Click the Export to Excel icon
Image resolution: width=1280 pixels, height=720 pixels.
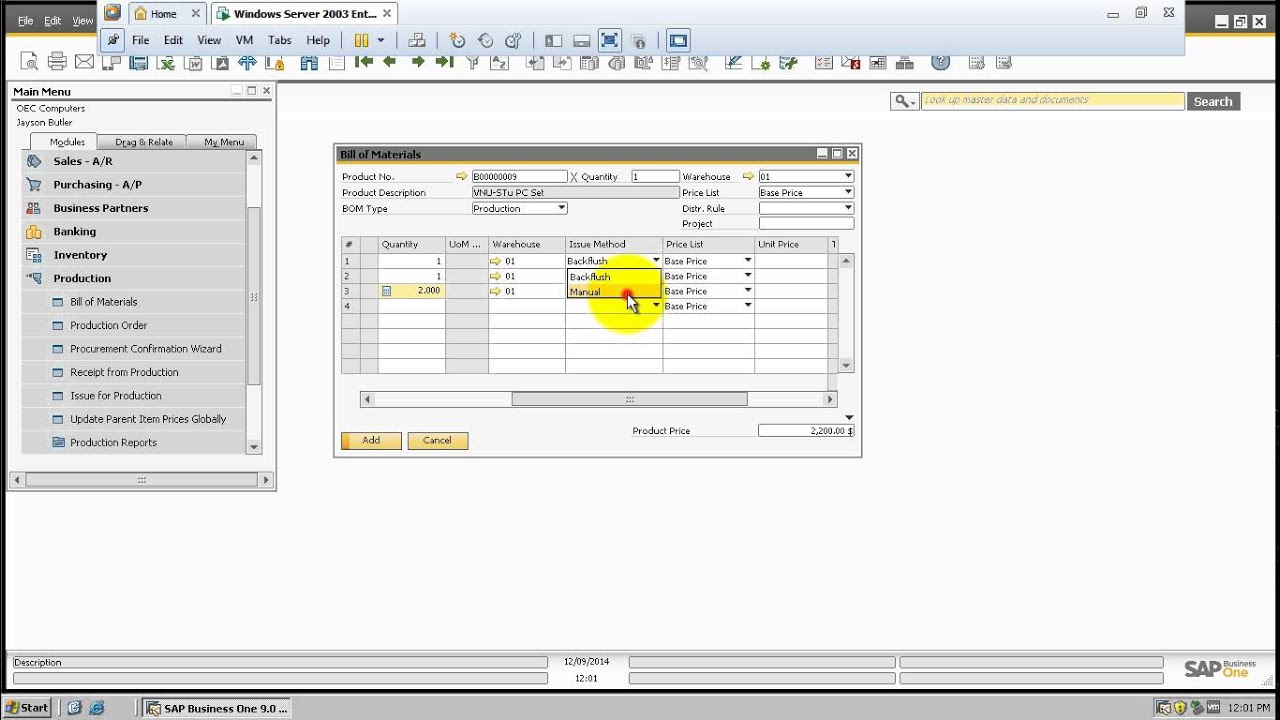(x=167, y=63)
